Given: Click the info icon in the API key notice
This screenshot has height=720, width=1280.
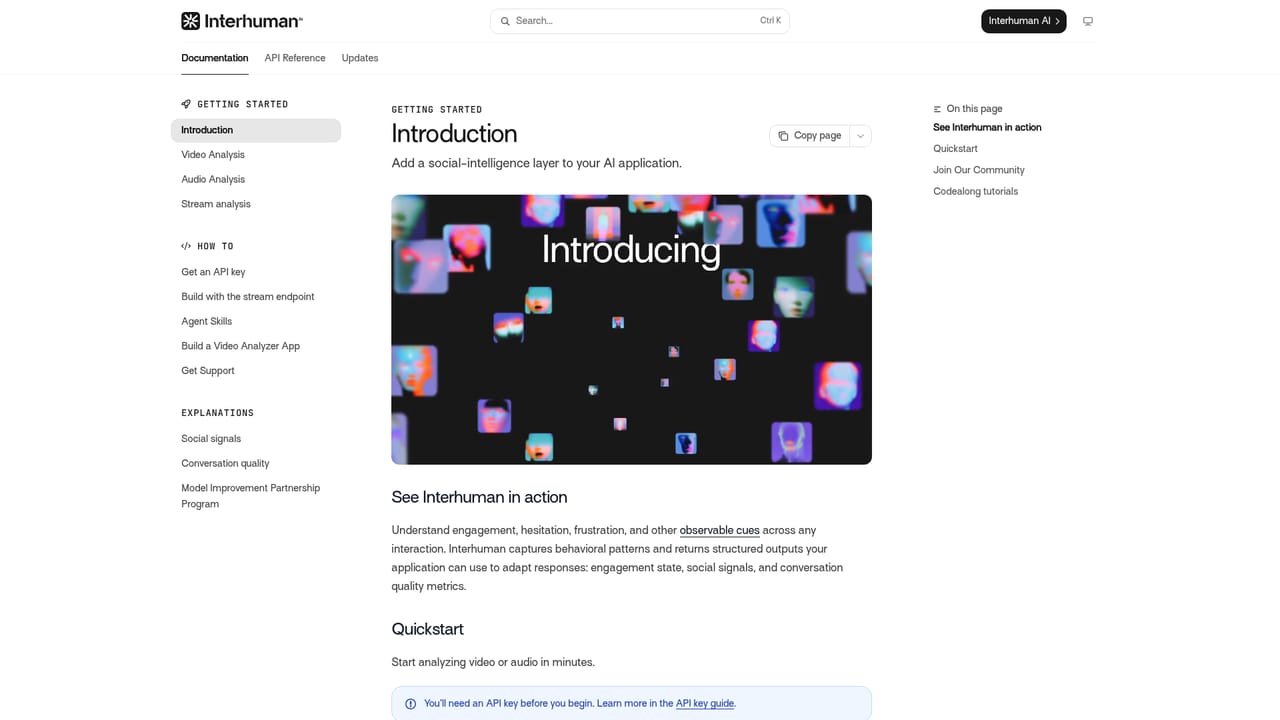Looking at the screenshot, I should click(410, 704).
